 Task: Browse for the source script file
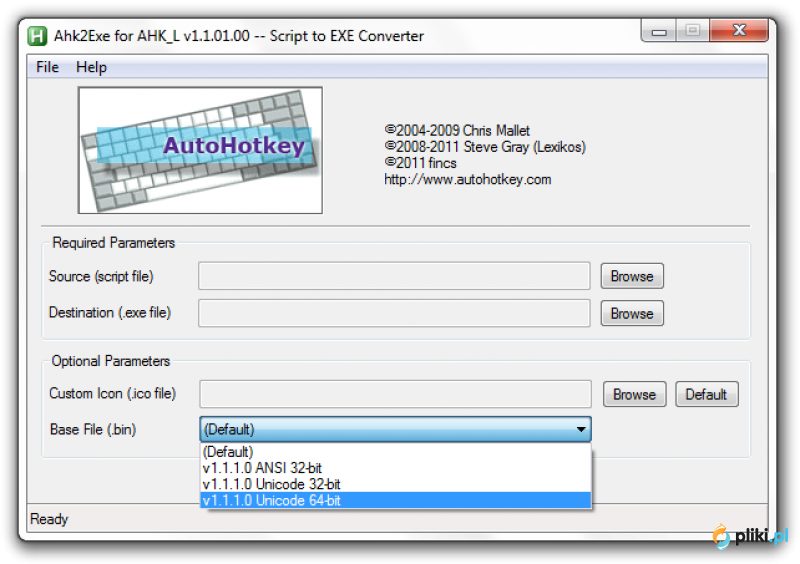(632, 276)
